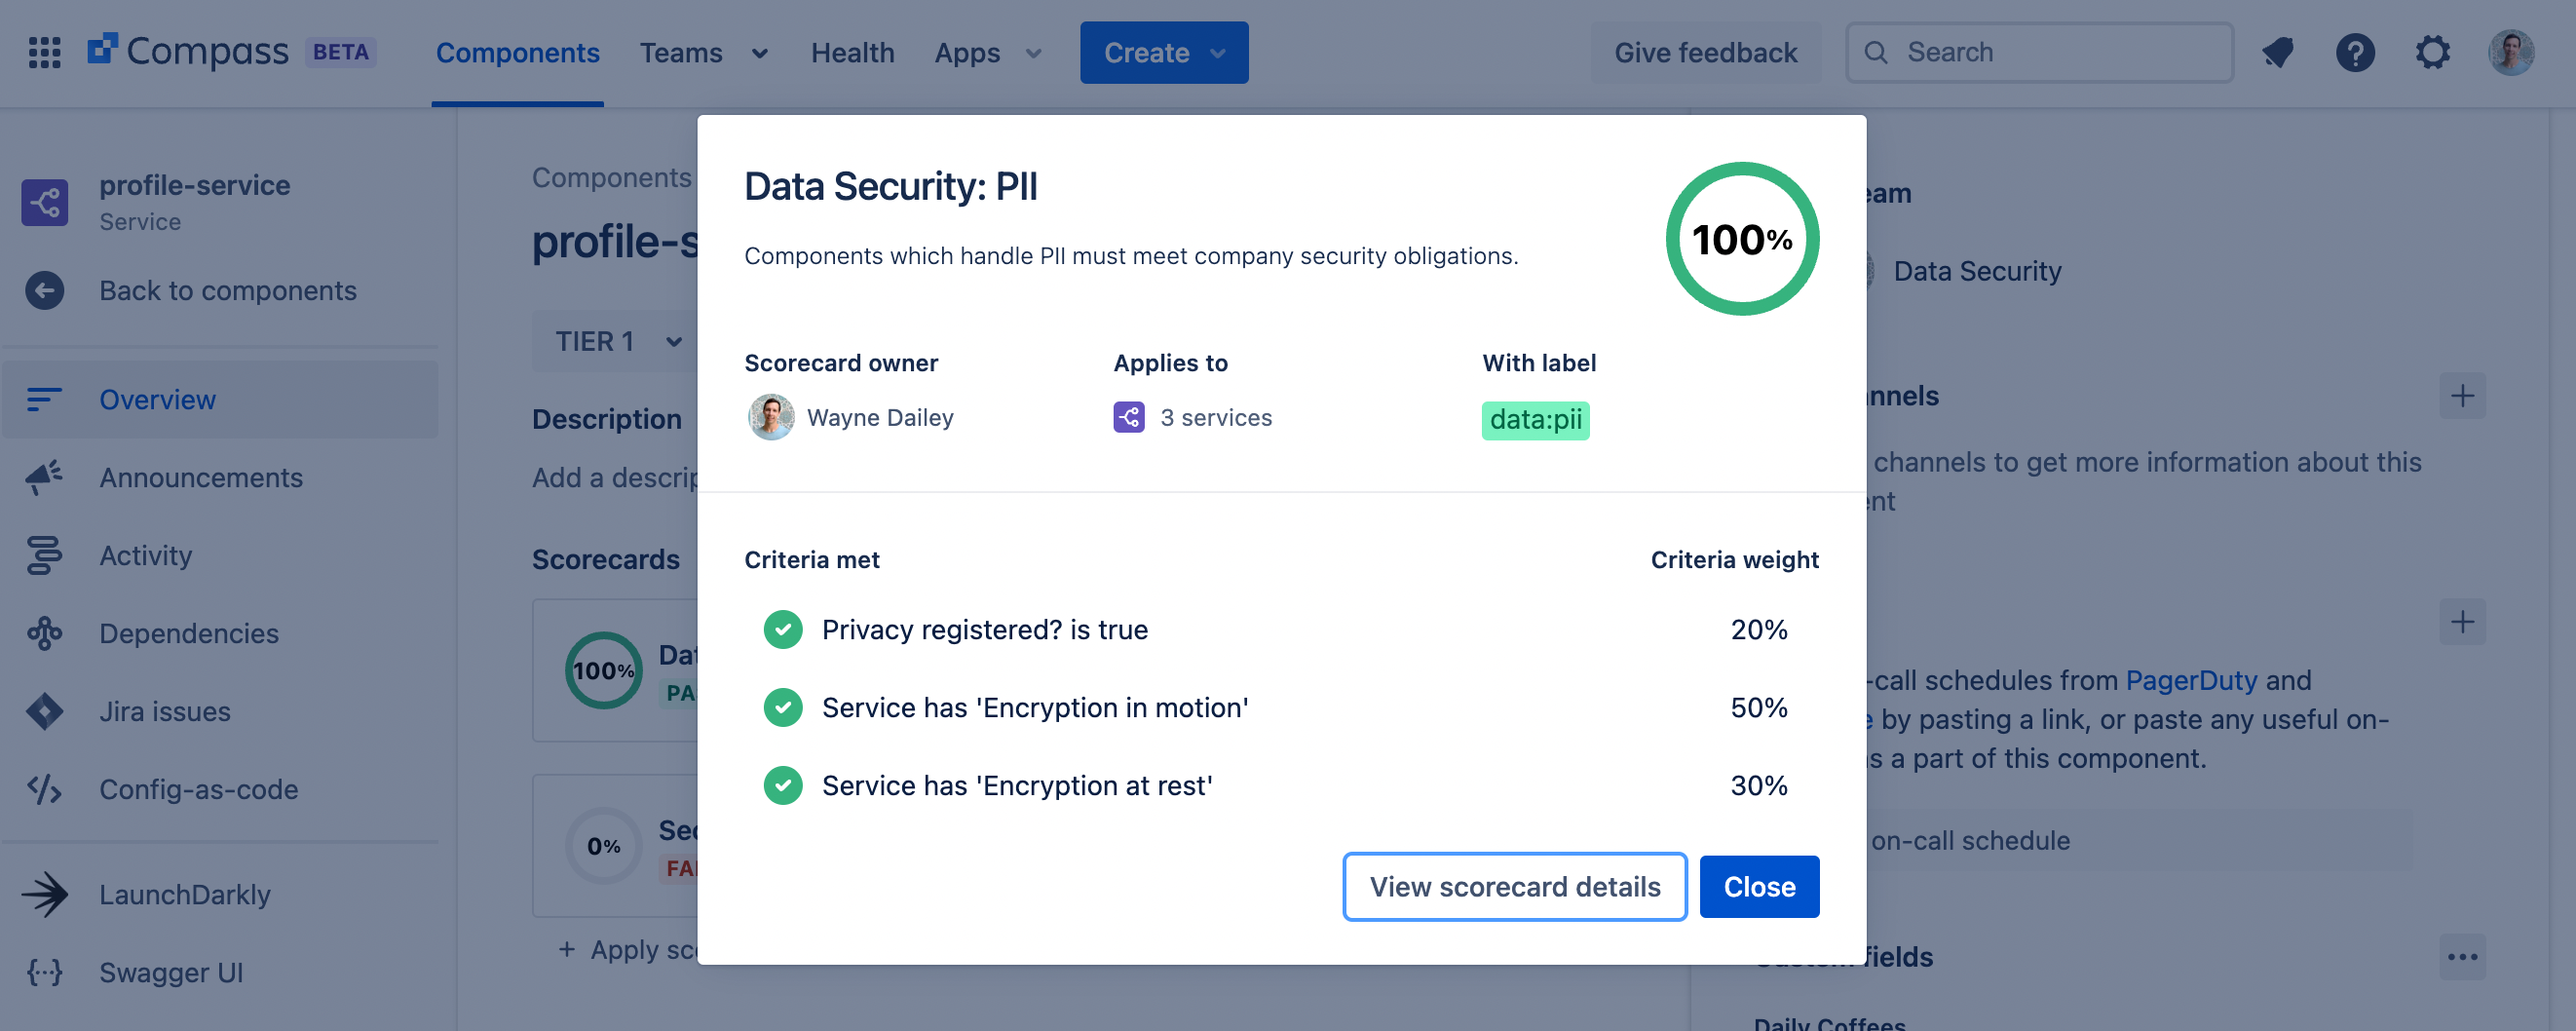Click the Give feedback link
Image resolution: width=2576 pixels, height=1031 pixels.
[1704, 52]
